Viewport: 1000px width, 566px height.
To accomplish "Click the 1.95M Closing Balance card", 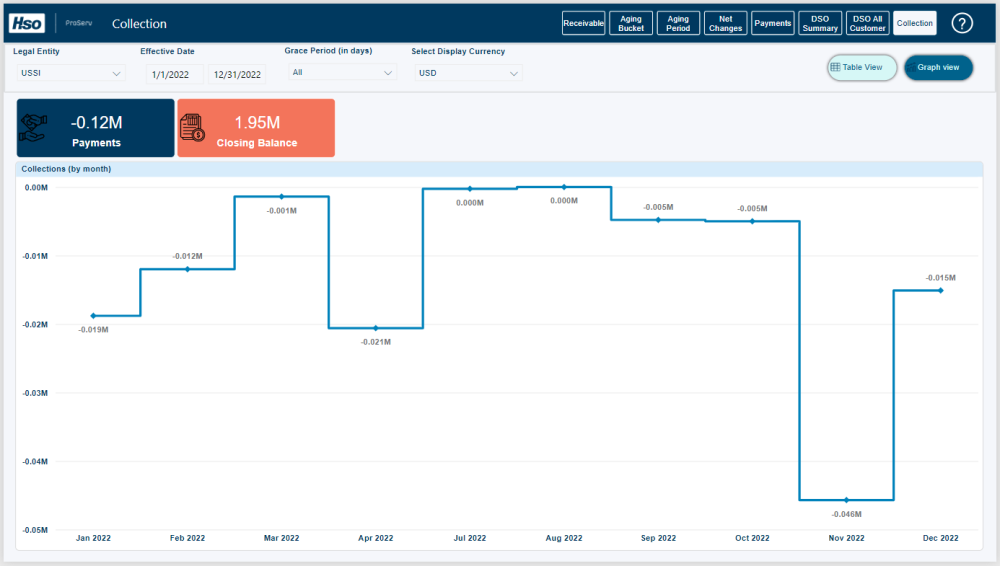I will click(256, 128).
